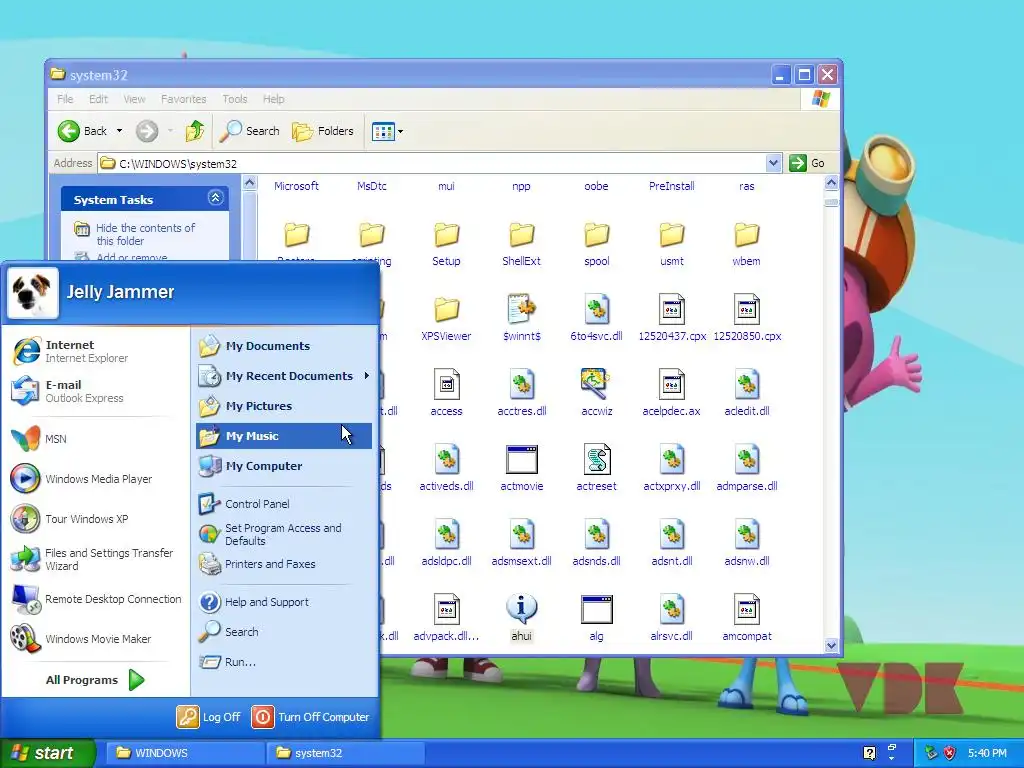Click the Go button
This screenshot has width=1024, height=768.
click(x=807, y=163)
